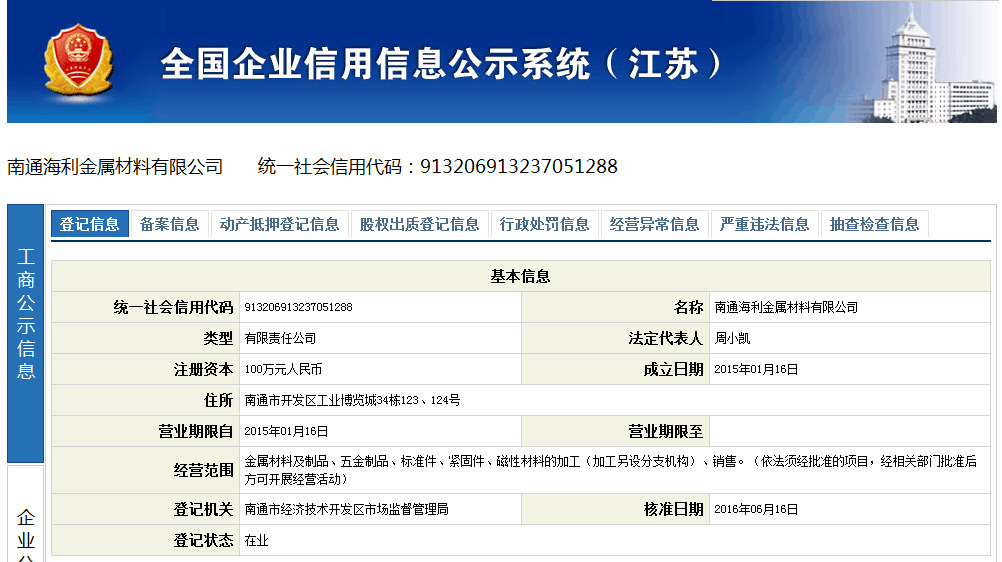The width and height of the screenshot is (1002, 562).
Task: Click the 核准日期 label
Action: click(x=673, y=510)
